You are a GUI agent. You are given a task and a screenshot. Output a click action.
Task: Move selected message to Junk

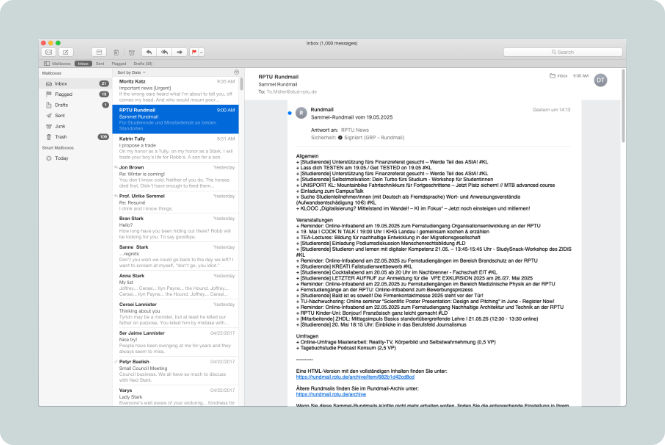(131, 51)
